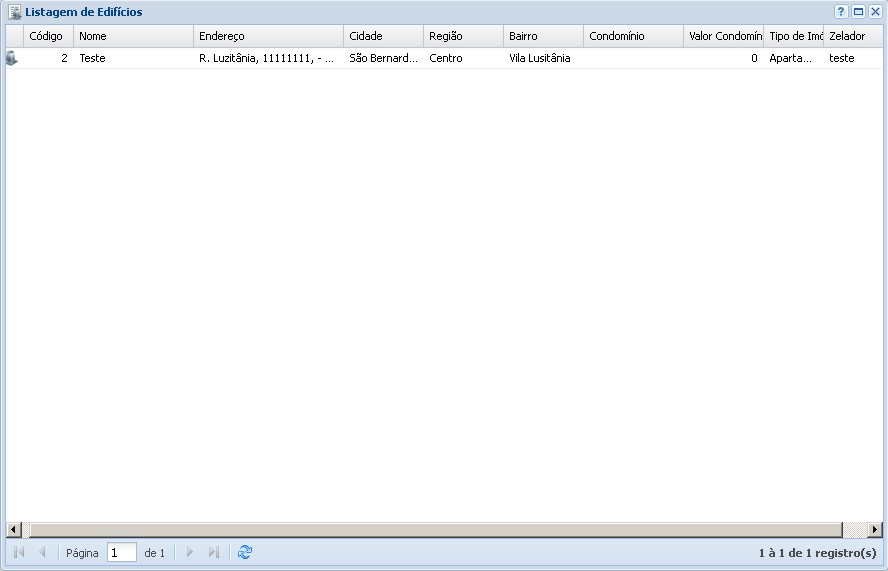Go to the next page arrow

(x=190, y=552)
